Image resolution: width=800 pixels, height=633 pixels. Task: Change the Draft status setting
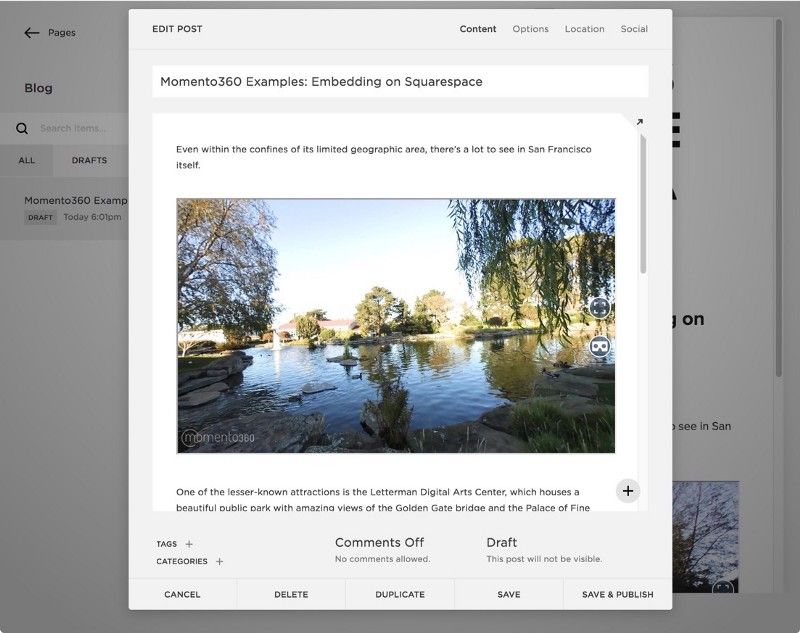(544, 549)
